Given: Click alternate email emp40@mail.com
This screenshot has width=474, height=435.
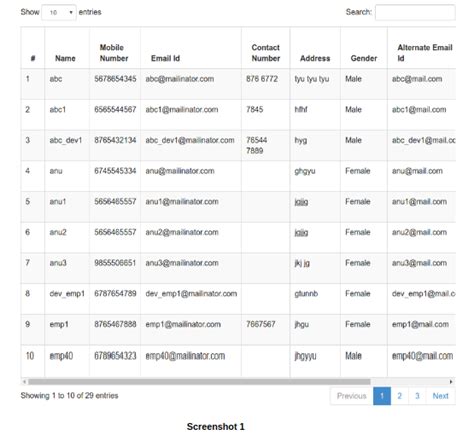Looking at the screenshot, I should pyautogui.click(x=422, y=356).
